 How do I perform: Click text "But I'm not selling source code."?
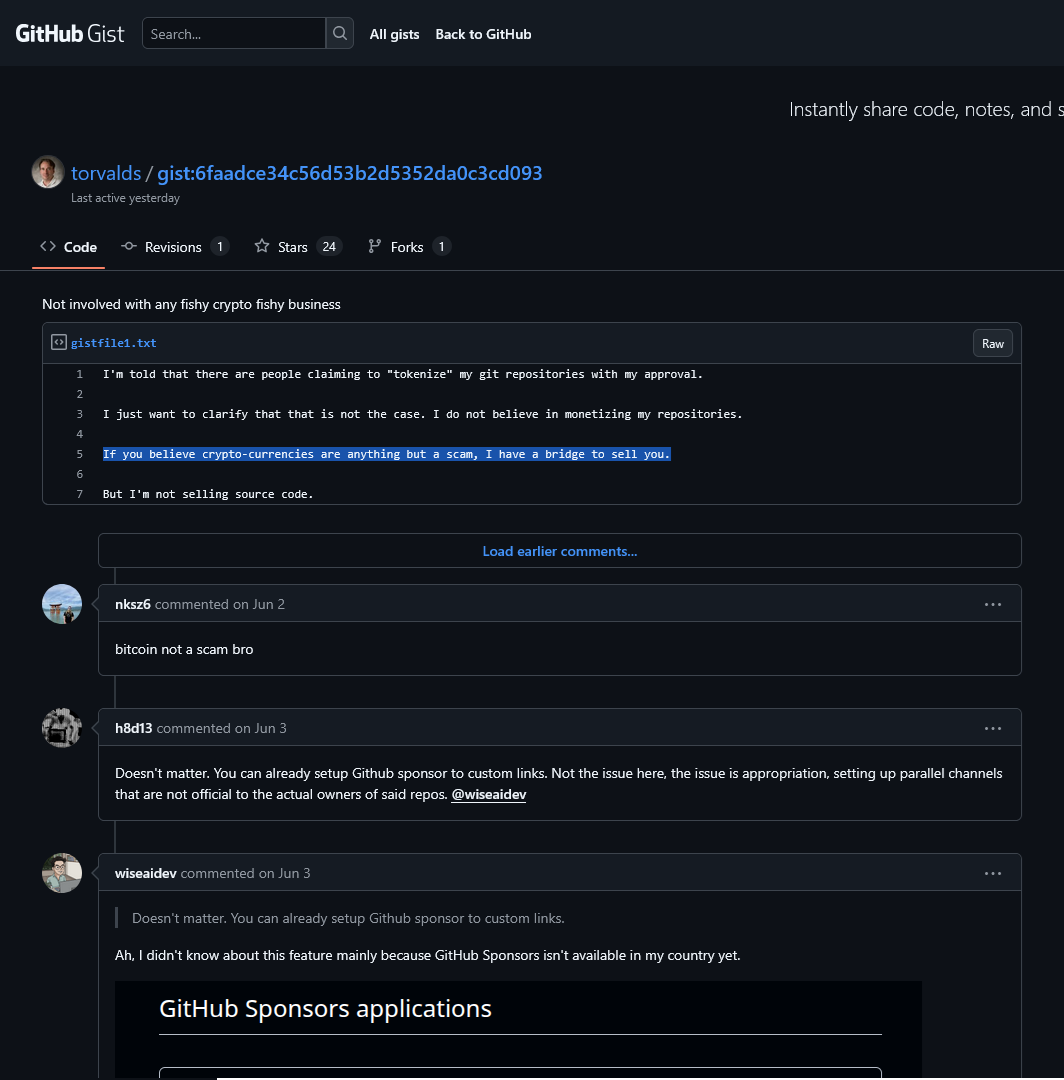(x=208, y=494)
